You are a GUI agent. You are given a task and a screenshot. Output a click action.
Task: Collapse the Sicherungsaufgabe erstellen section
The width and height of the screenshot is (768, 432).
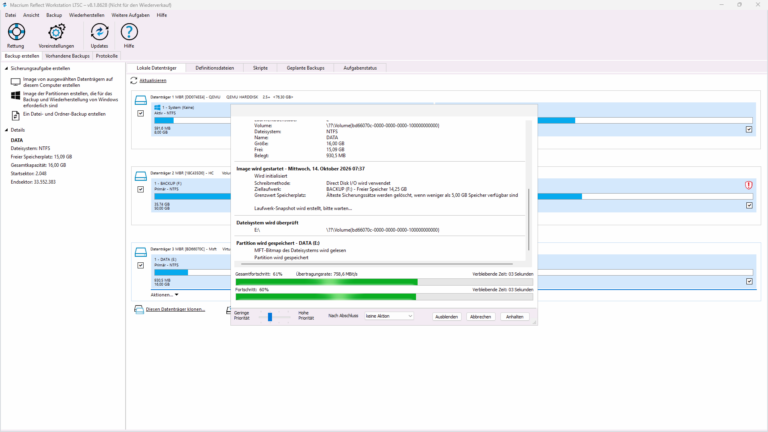[6, 69]
